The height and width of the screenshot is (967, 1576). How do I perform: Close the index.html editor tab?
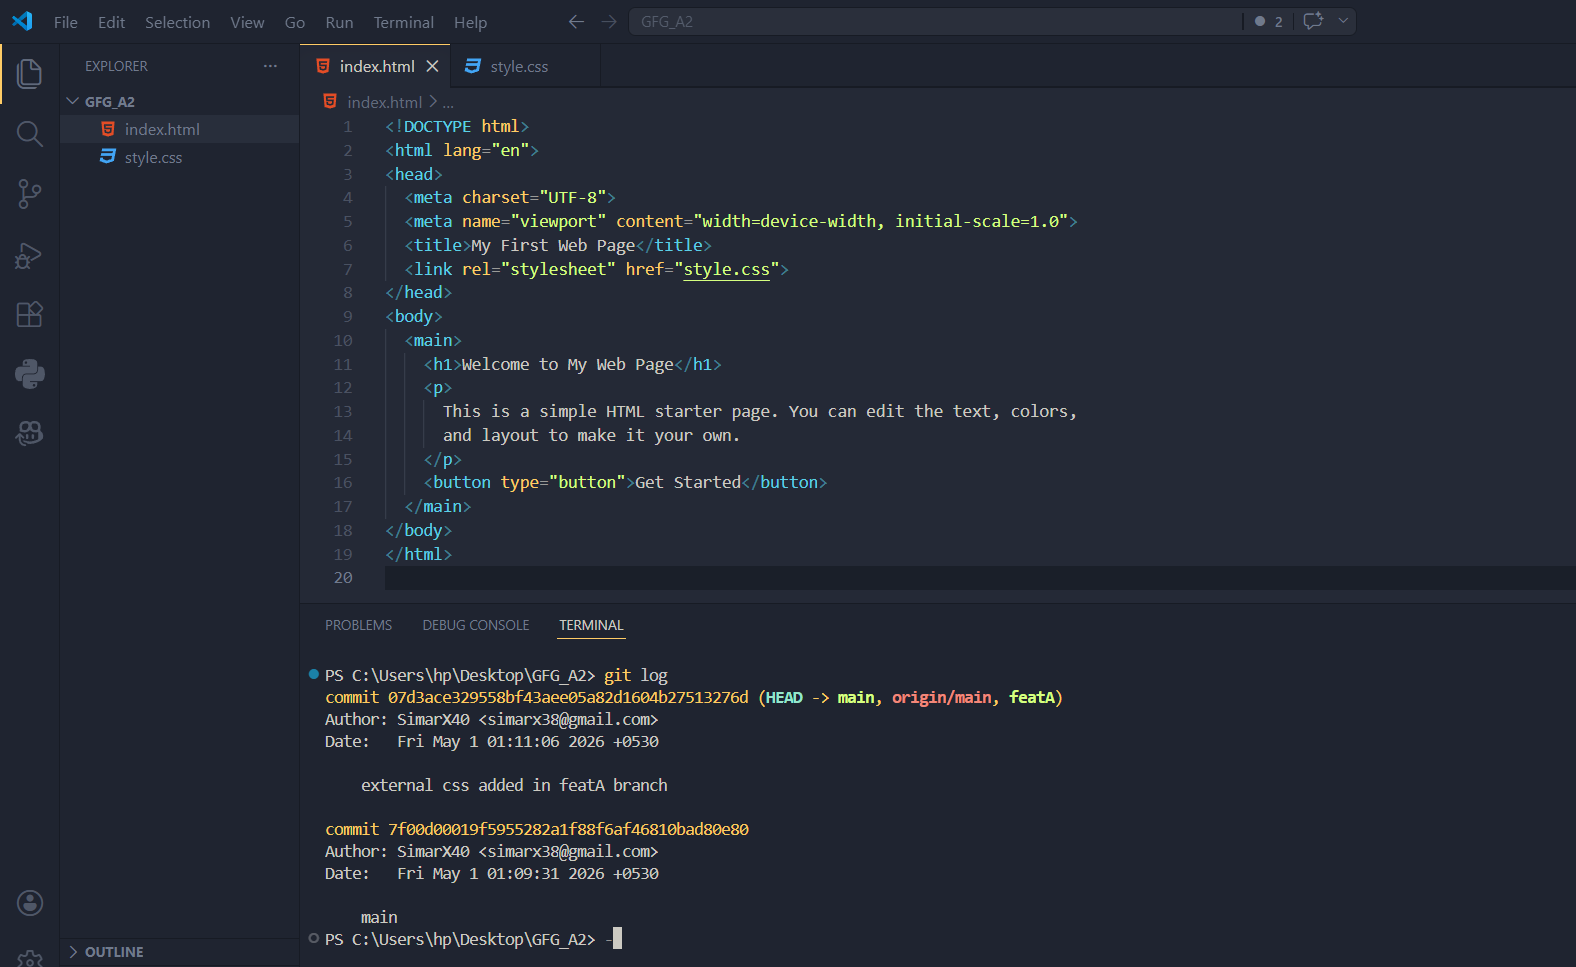pos(432,66)
